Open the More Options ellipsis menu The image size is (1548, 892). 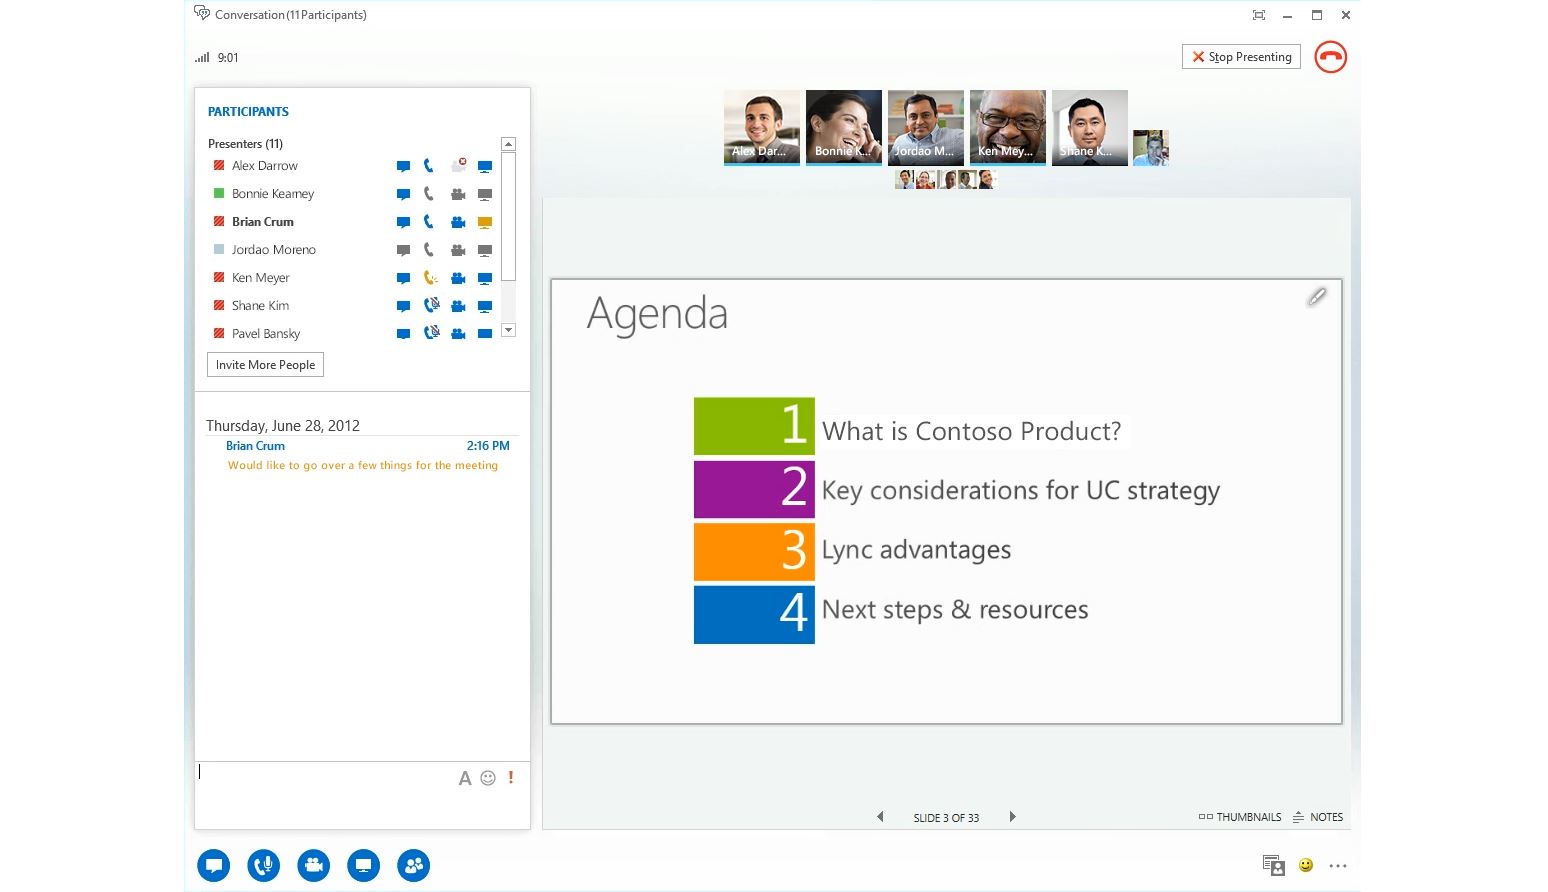tap(1338, 866)
